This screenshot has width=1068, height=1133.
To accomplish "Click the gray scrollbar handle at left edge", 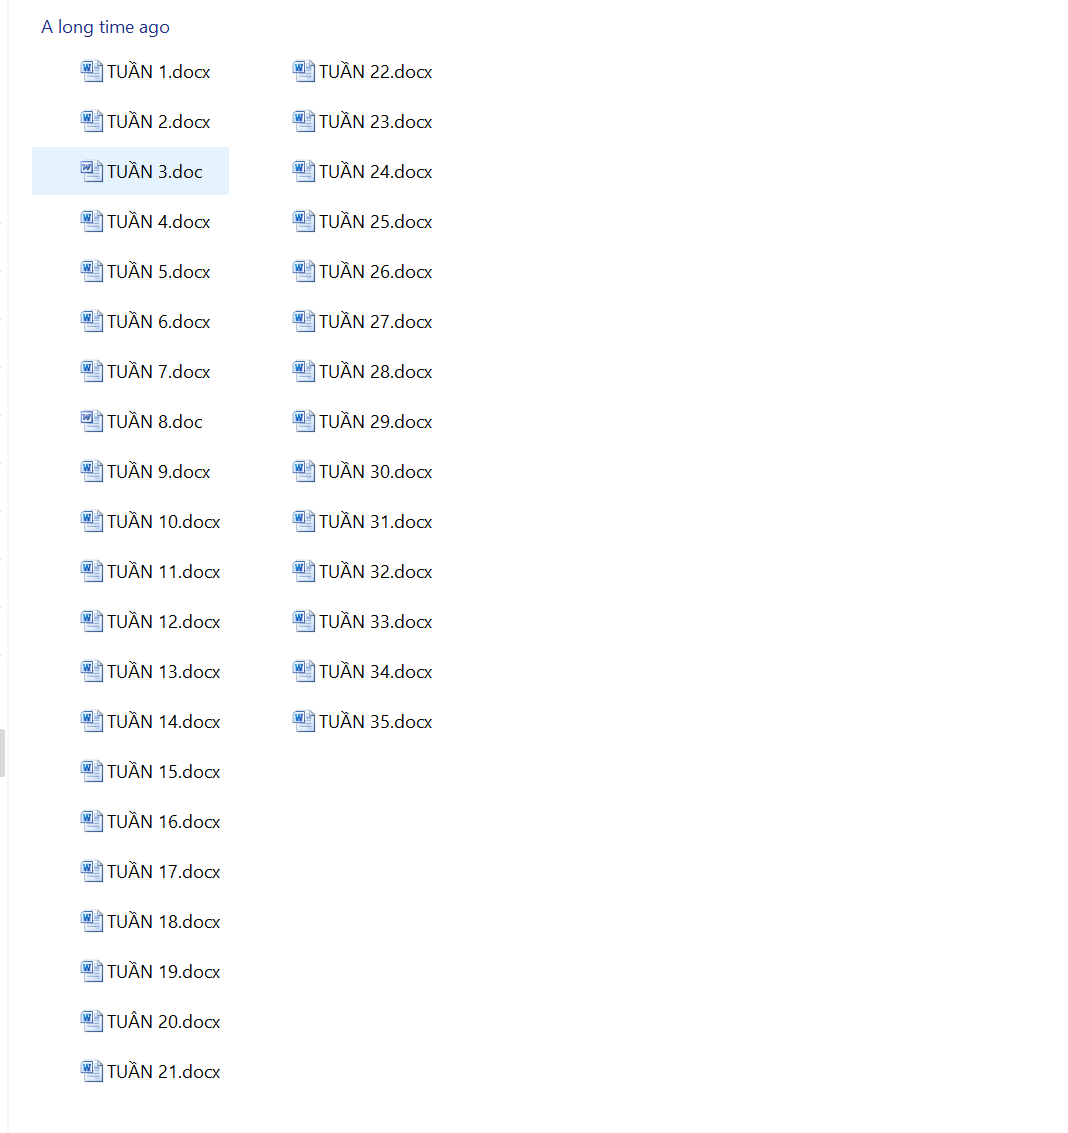I will point(2,752).
